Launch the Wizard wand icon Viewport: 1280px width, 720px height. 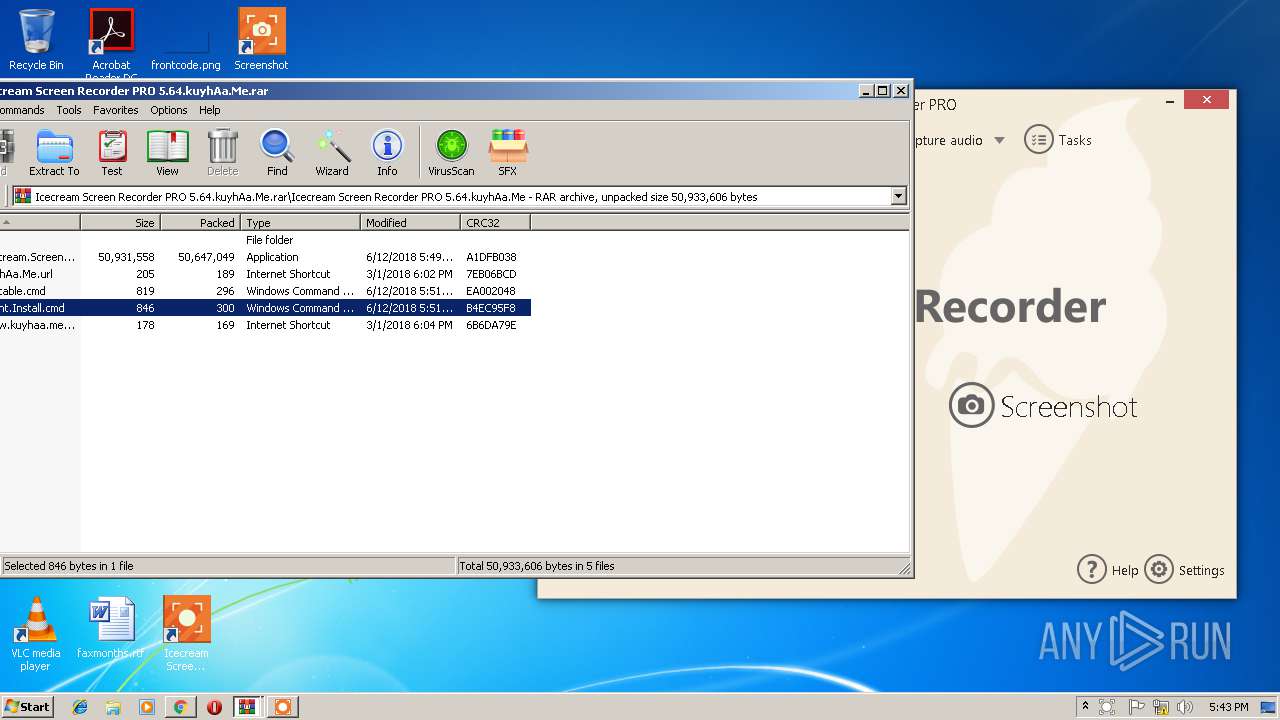click(x=332, y=153)
